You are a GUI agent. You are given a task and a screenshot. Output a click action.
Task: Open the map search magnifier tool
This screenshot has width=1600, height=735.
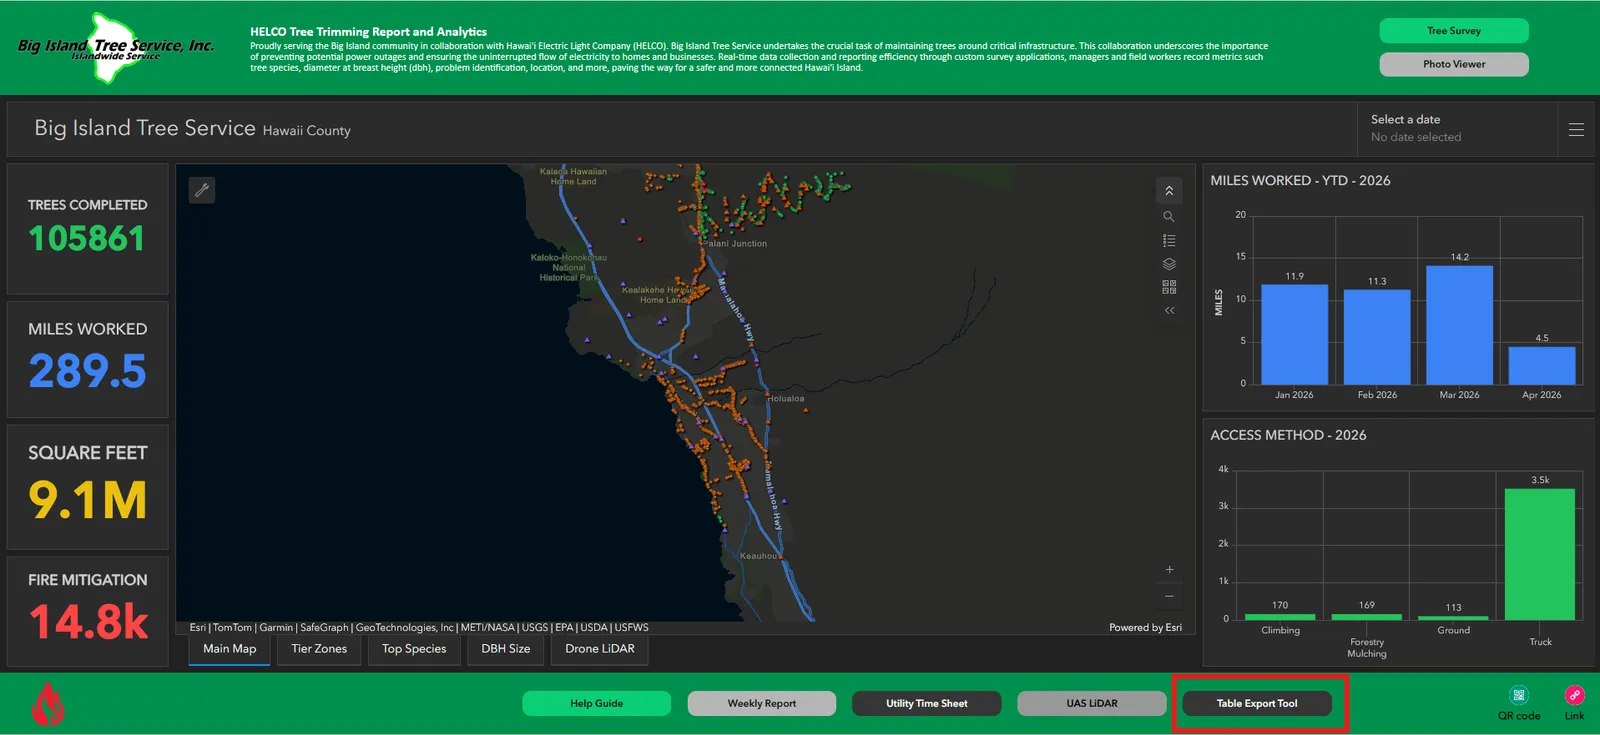point(1169,216)
